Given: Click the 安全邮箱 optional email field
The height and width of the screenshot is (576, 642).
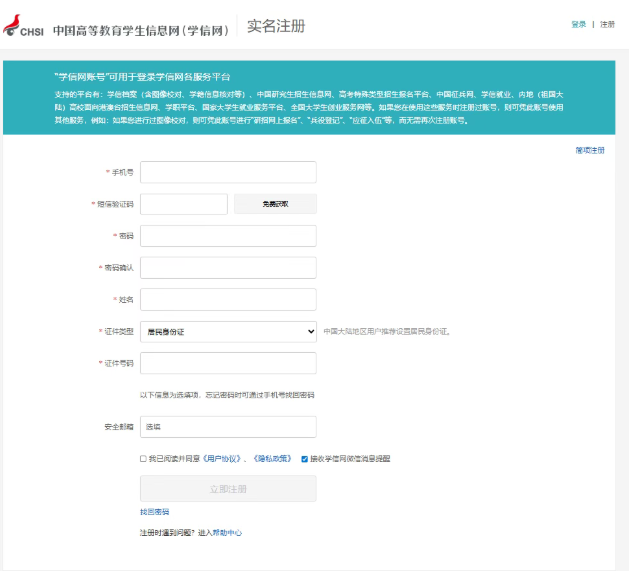Looking at the screenshot, I should pyautogui.click(x=228, y=427).
